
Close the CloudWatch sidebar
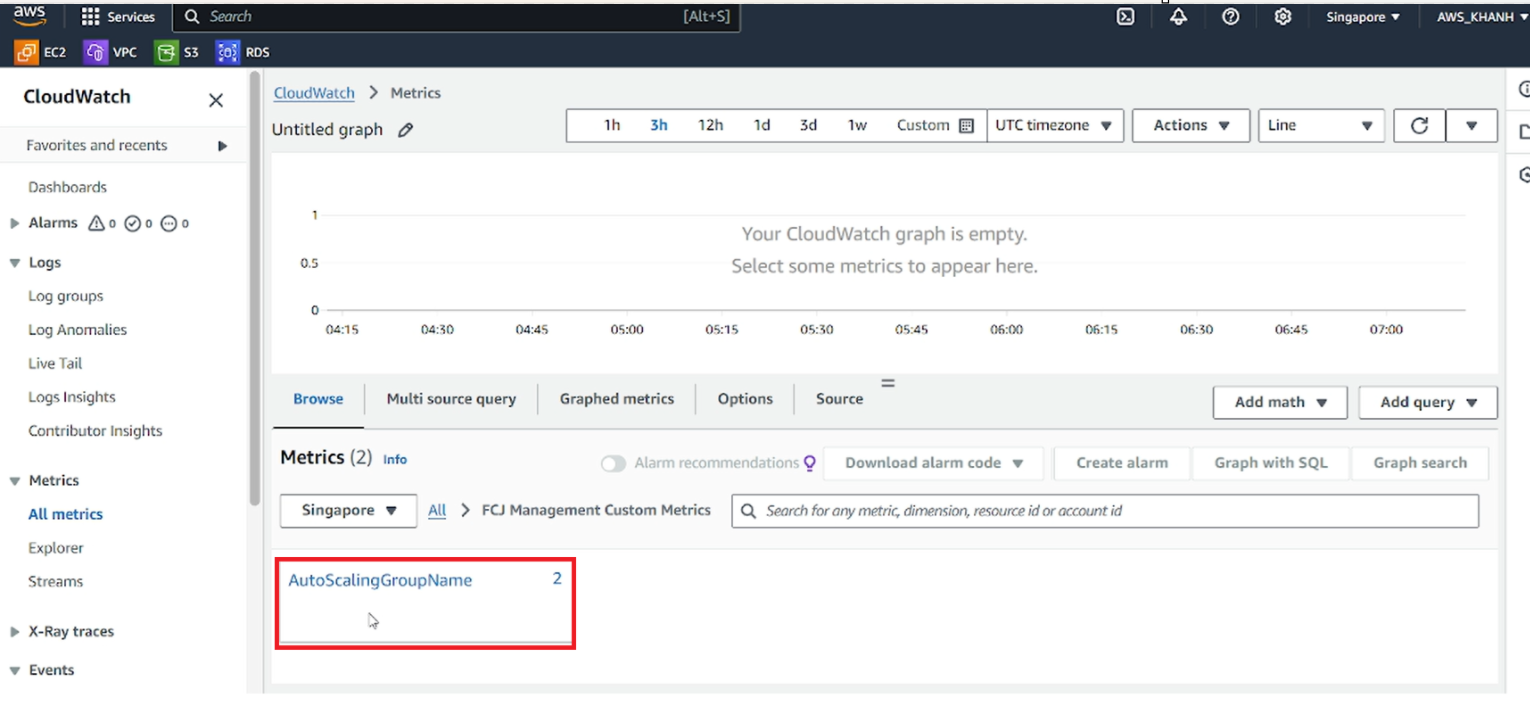[x=215, y=100]
